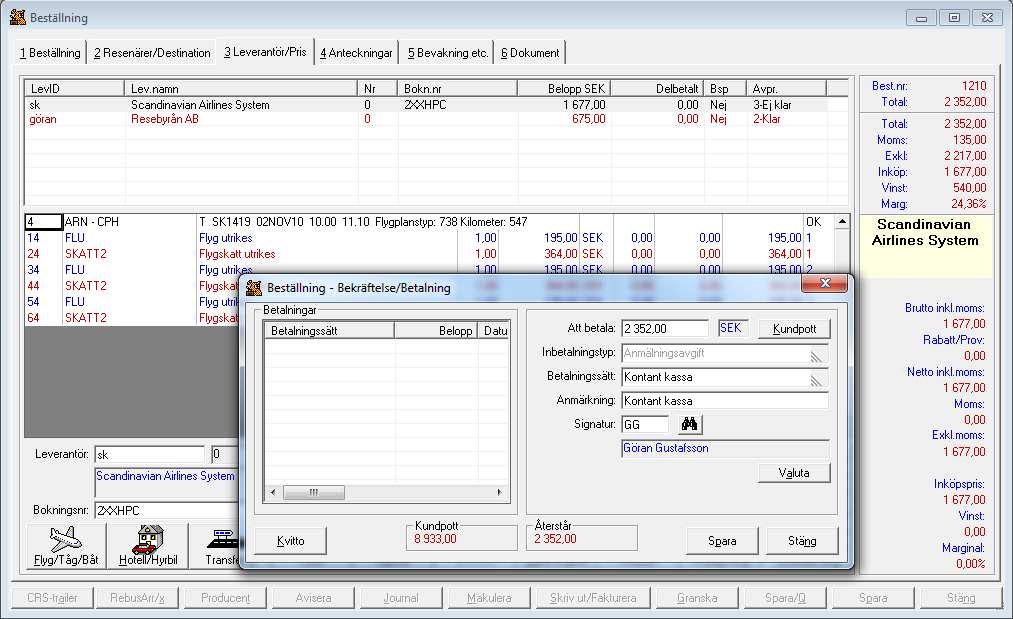Click the price rows scroll-up arrow
Viewport: 1013px width, 619px height.
coord(842,222)
